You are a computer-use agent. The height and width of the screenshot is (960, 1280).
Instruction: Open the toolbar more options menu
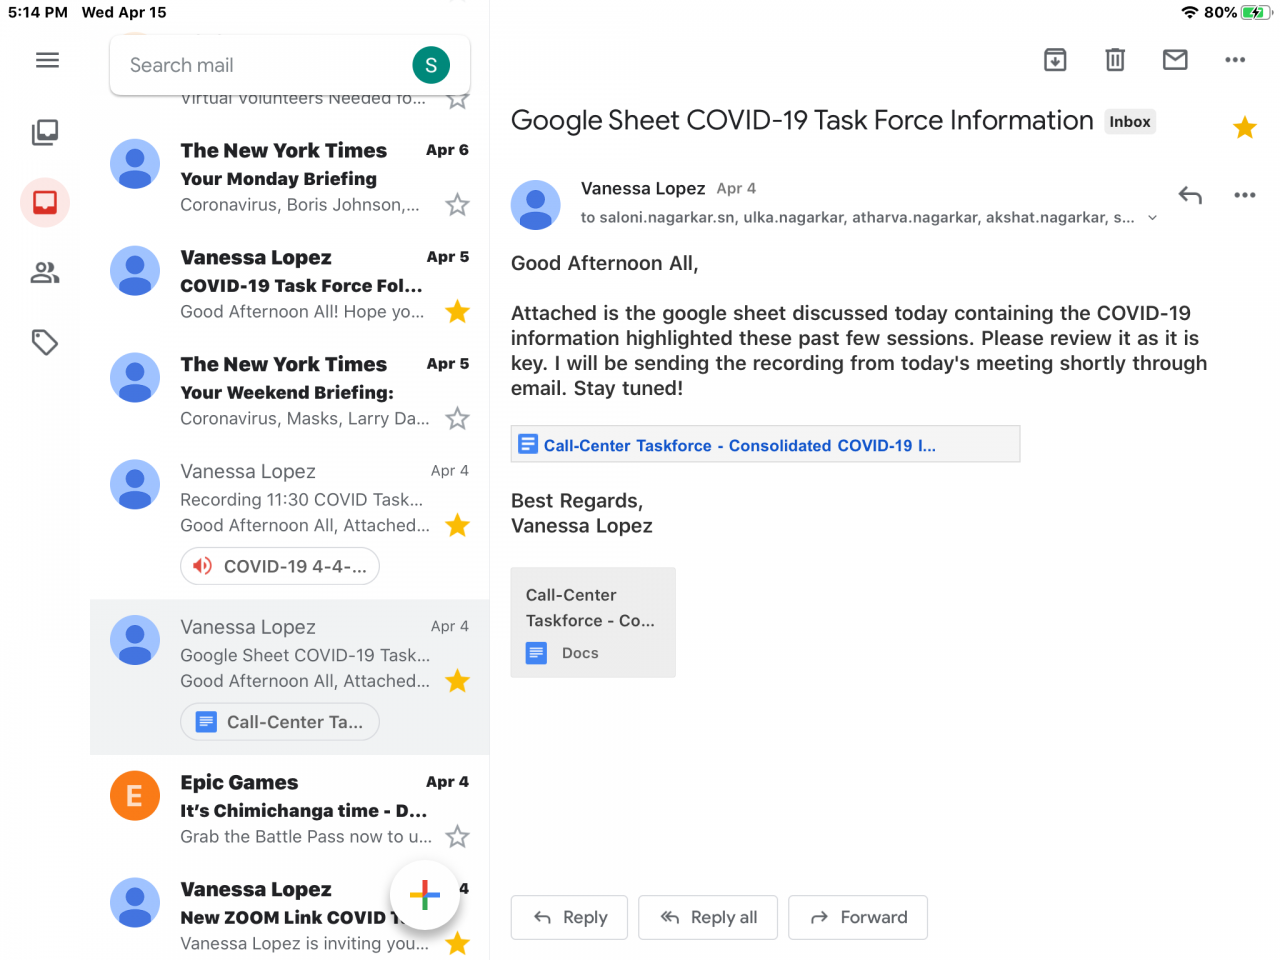(x=1235, y=60)
